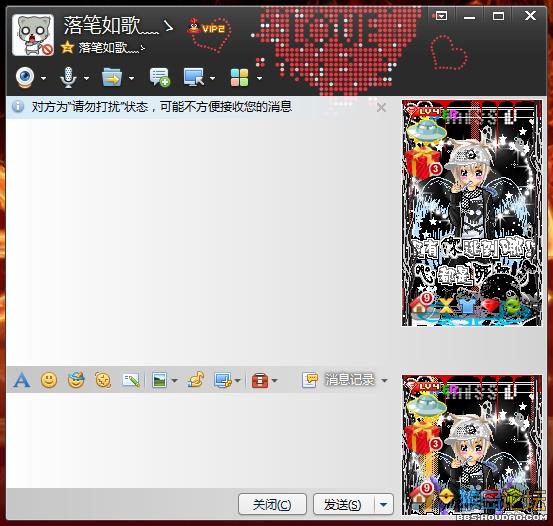This screenshot has width=553, height=526.
Task: Open video call options dropdown arrow
Action: (43, 78)
